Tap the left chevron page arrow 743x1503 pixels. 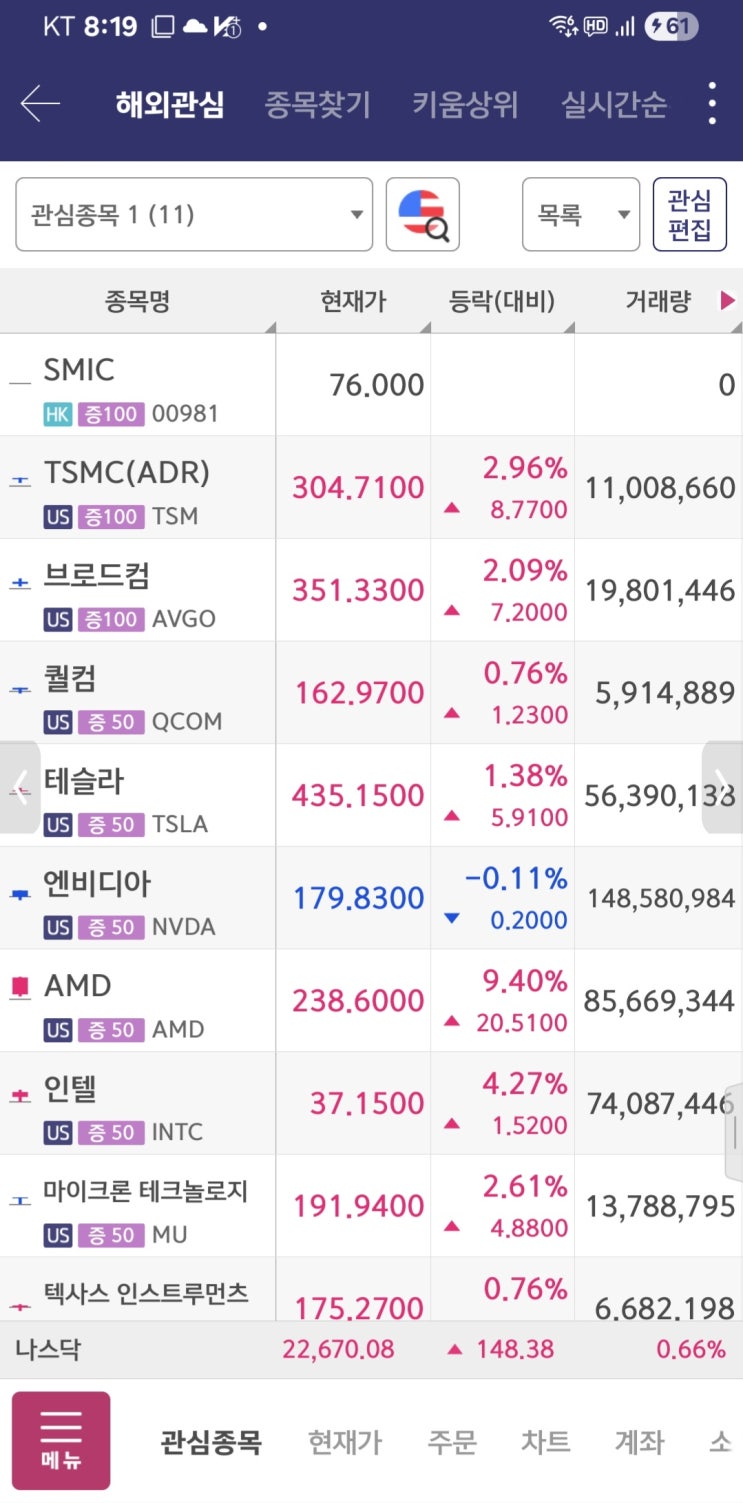pos(19,787)
